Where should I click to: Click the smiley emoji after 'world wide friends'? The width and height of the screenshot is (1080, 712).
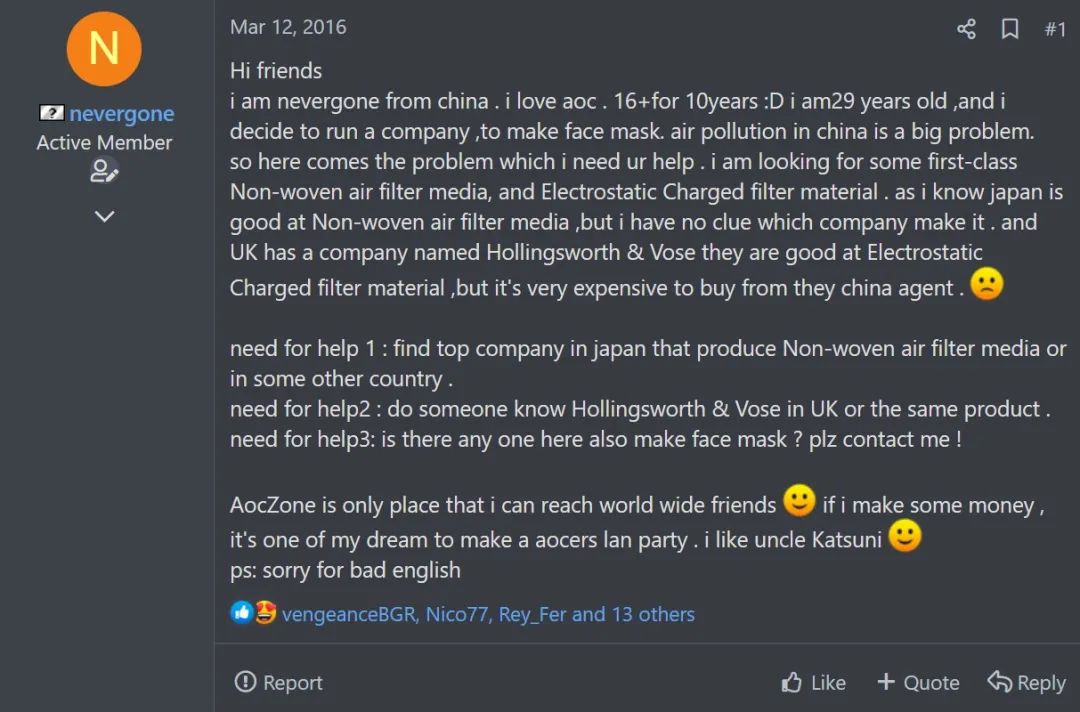(798, 501)
